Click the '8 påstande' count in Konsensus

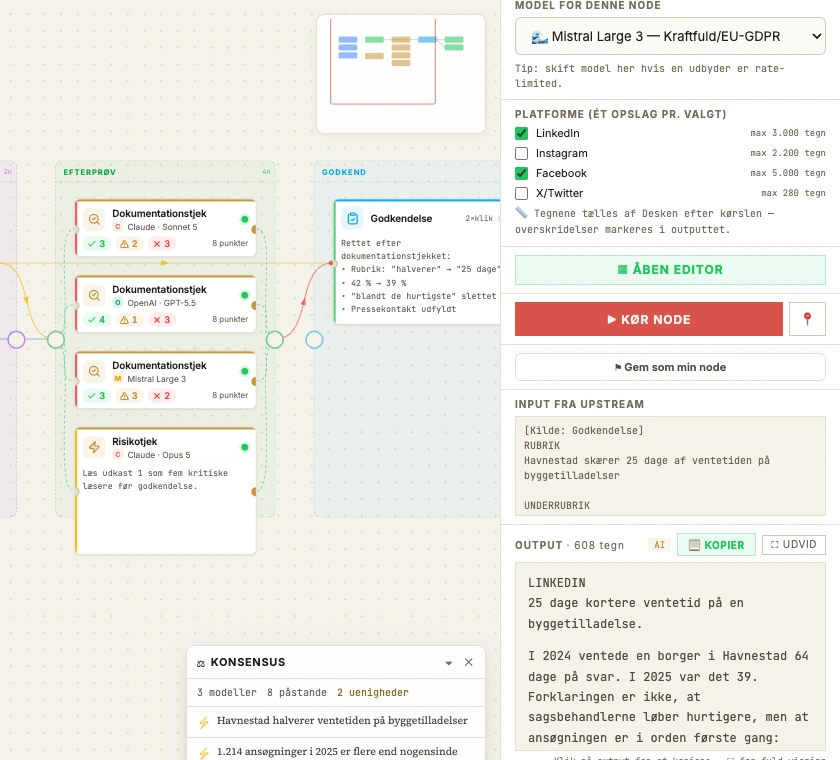(297, 693)
